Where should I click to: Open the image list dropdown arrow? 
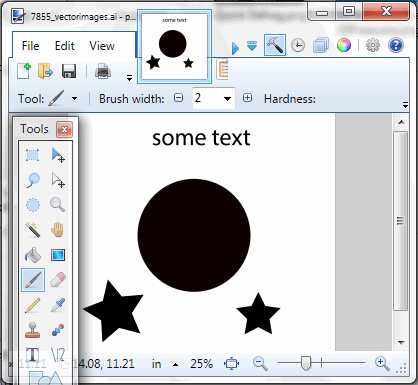pyautogui.click(x=252, y=46)
